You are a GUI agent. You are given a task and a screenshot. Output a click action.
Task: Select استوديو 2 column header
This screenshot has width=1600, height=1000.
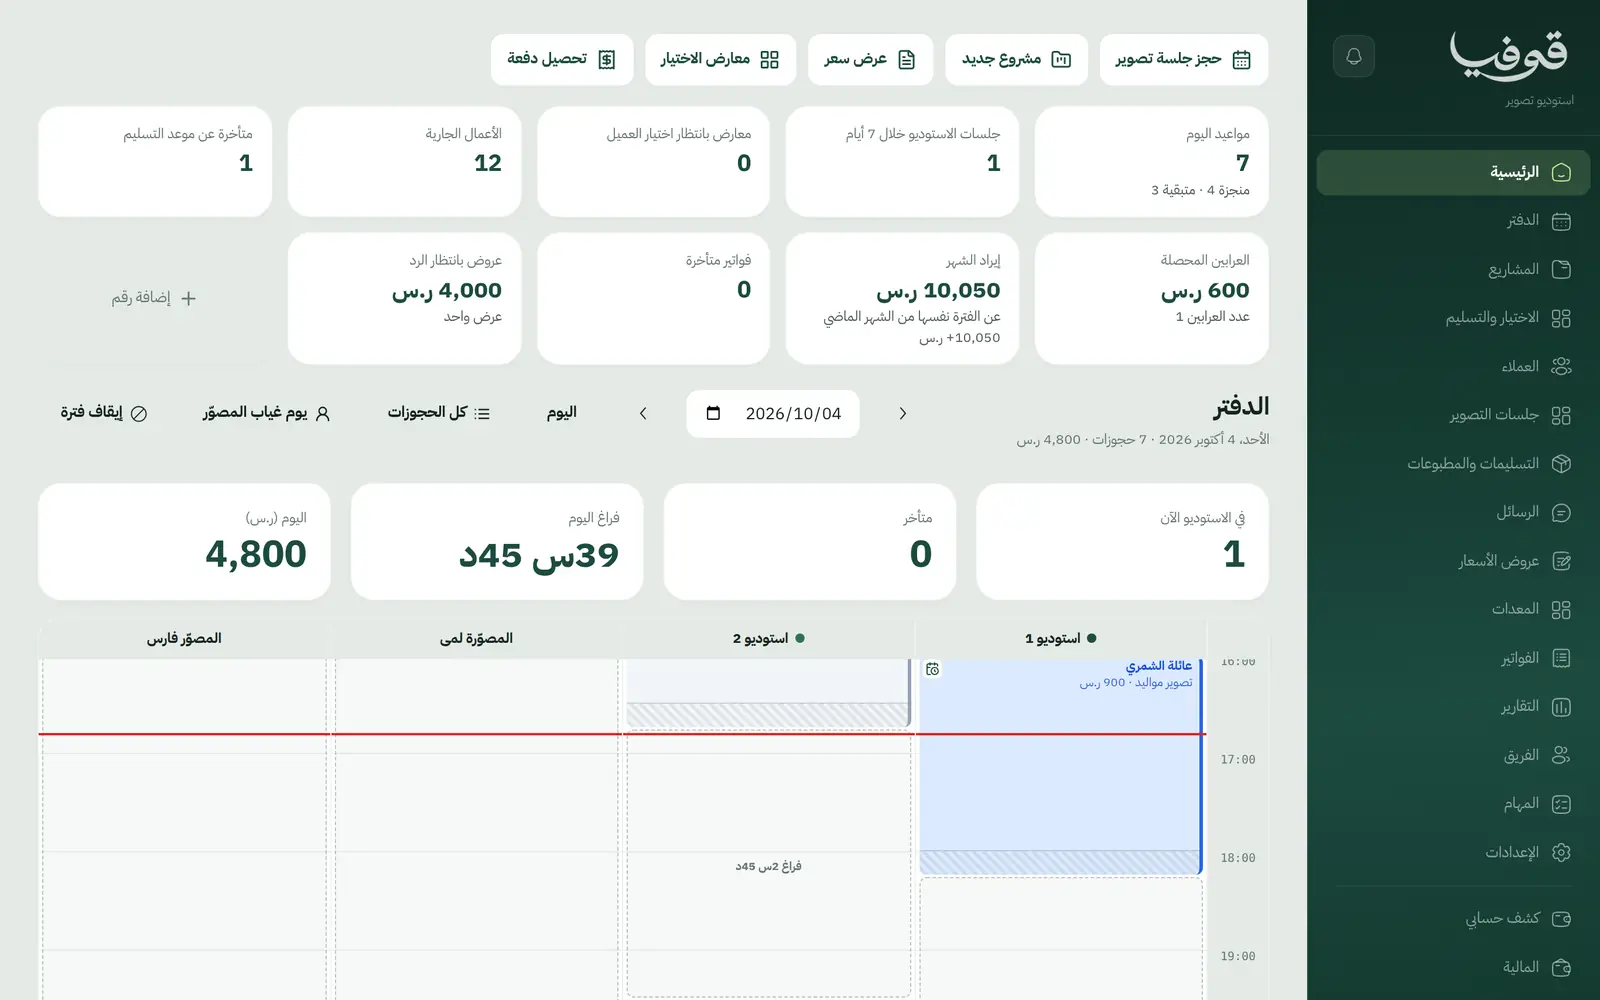pyautogui.click(x=768, y=638)
